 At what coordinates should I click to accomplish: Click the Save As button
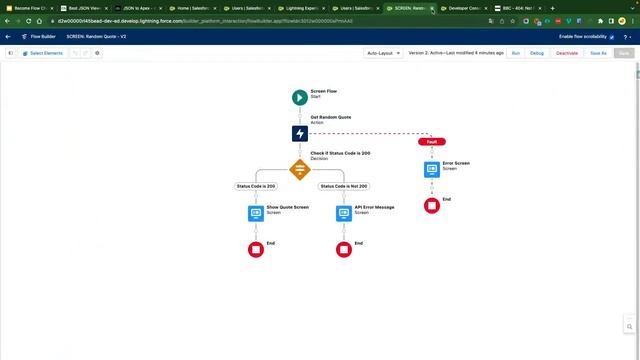click(x=598, y=53)
